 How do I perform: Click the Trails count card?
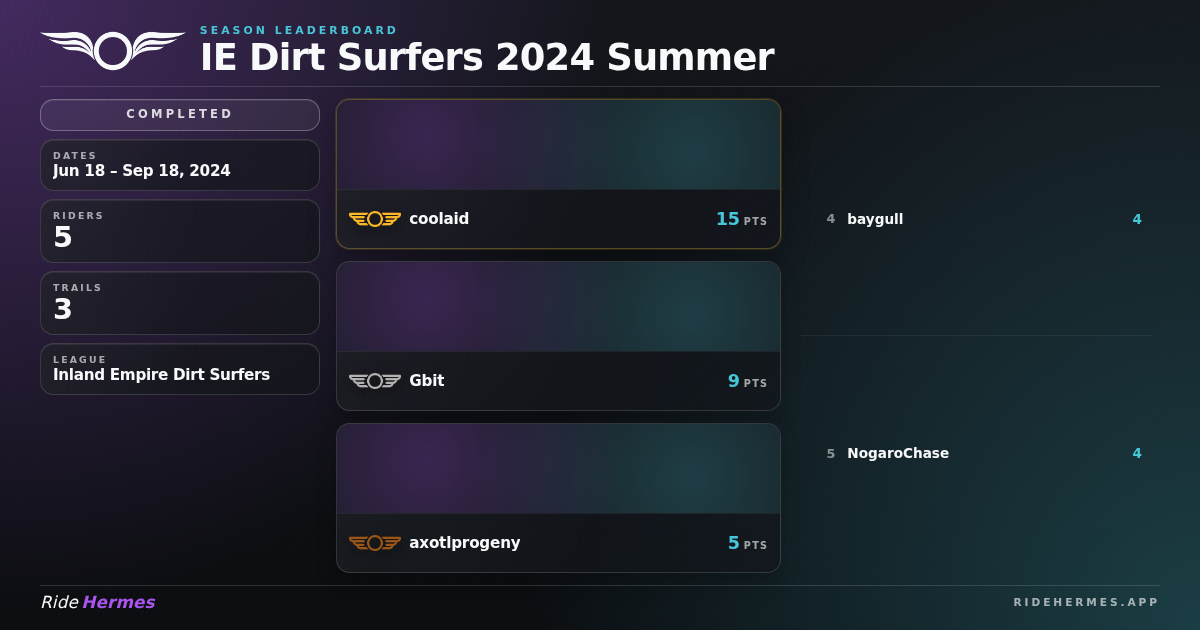pos(180,303)
